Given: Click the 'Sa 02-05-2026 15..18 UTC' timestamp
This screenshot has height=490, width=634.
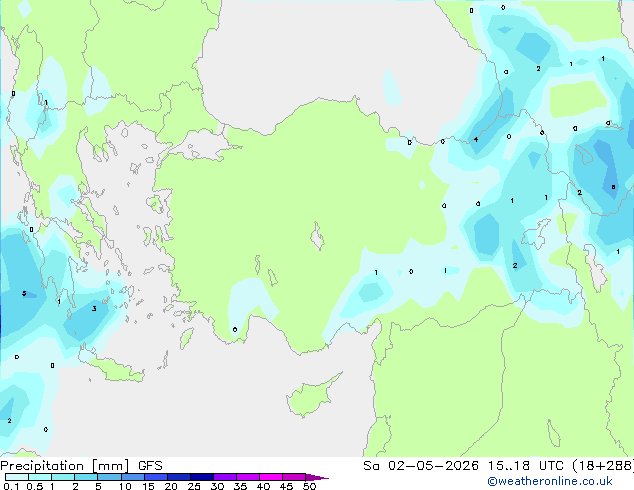Looking at the screenshot, I should [x=463, y=466].
